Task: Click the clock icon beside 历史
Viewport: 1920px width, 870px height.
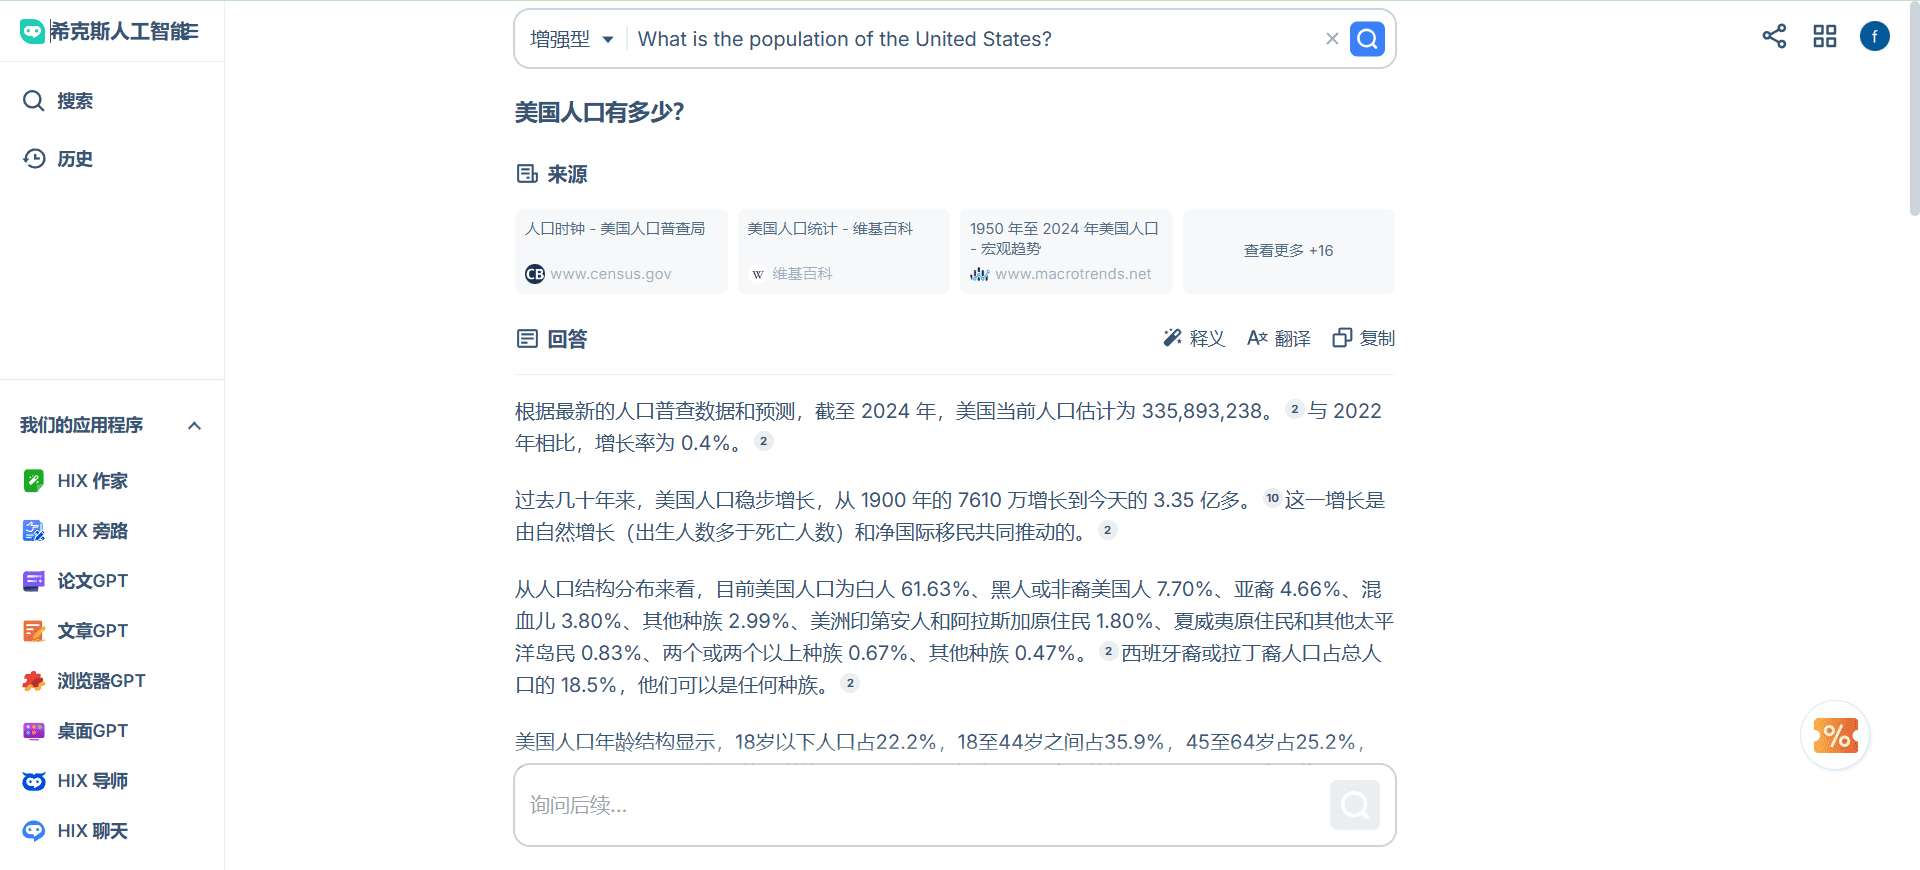Action: pyautogui.click(x=34, y=159)
